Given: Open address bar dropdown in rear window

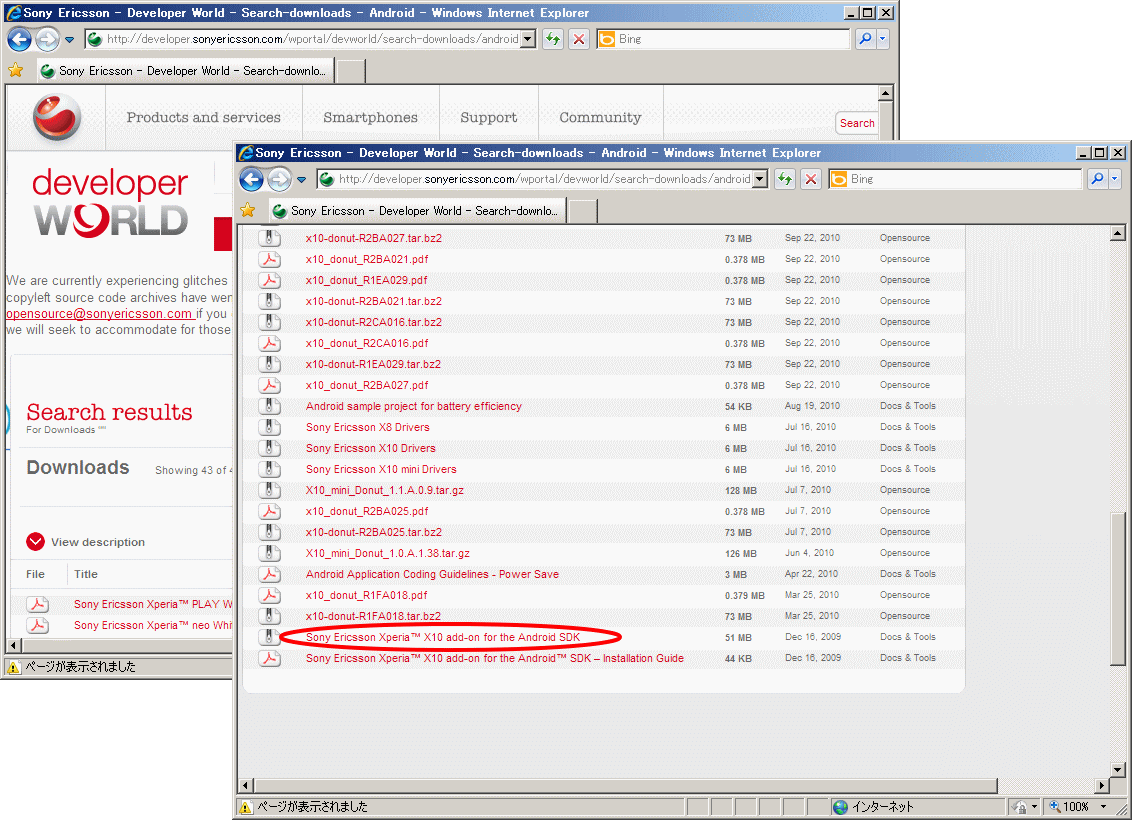Looking at the screenshot, I should [x=528, y=39].
